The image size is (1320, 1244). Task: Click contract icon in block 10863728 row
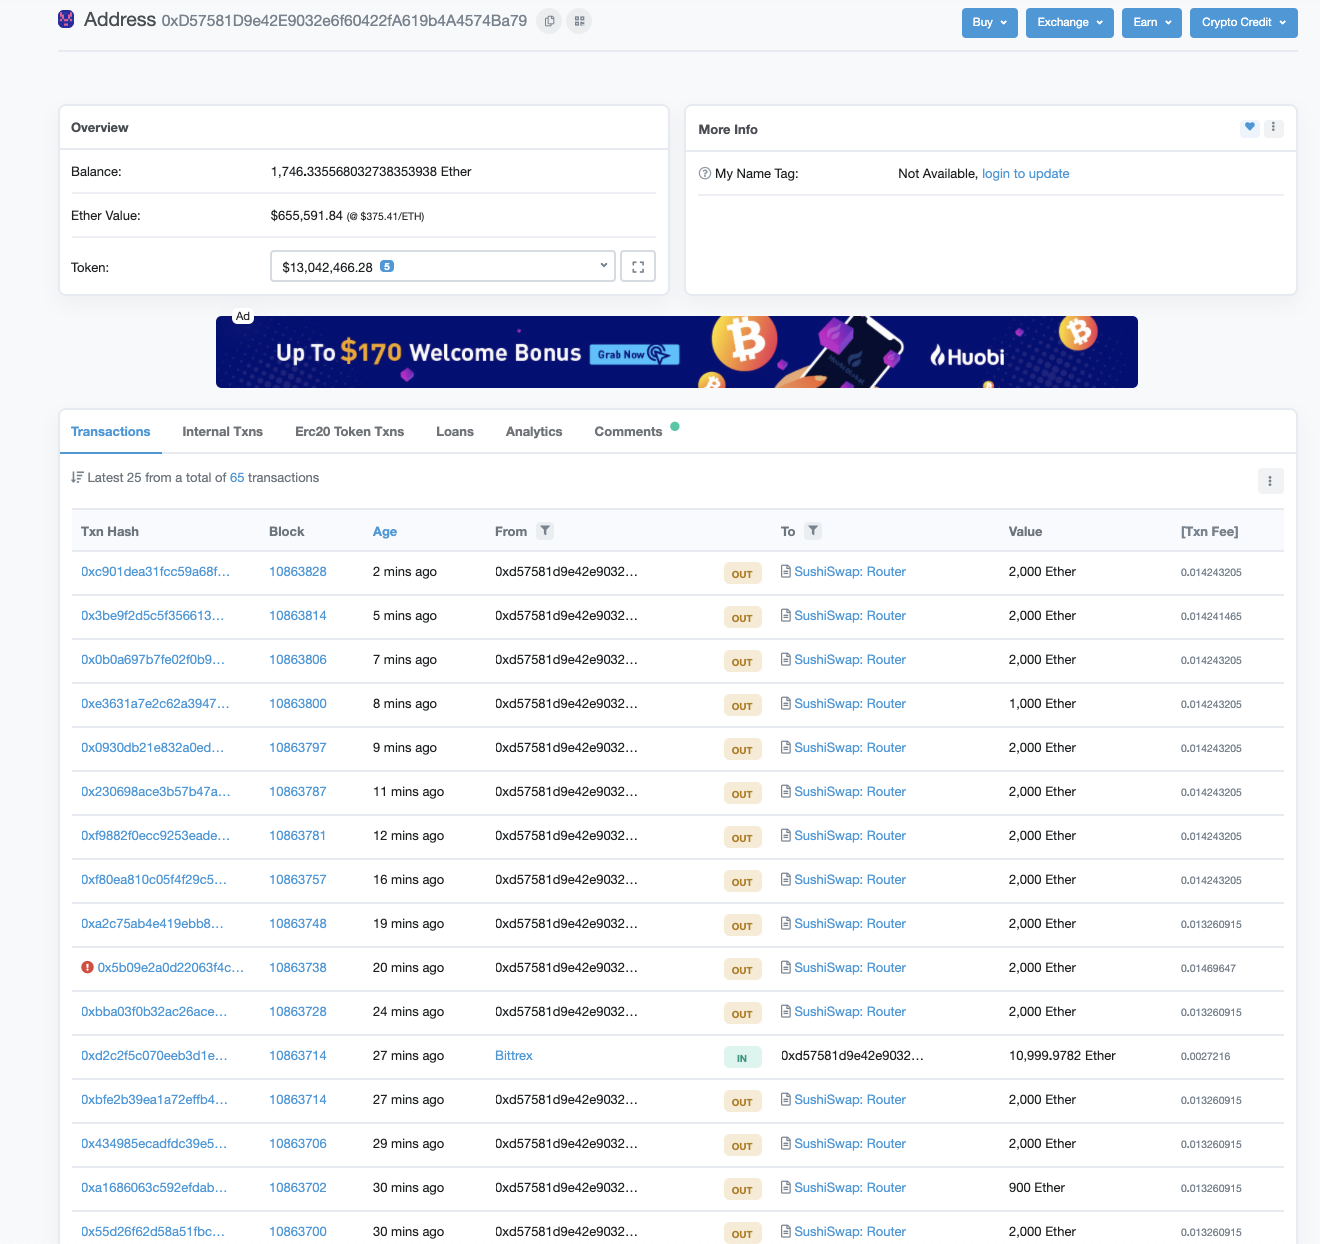point(786,1012)
